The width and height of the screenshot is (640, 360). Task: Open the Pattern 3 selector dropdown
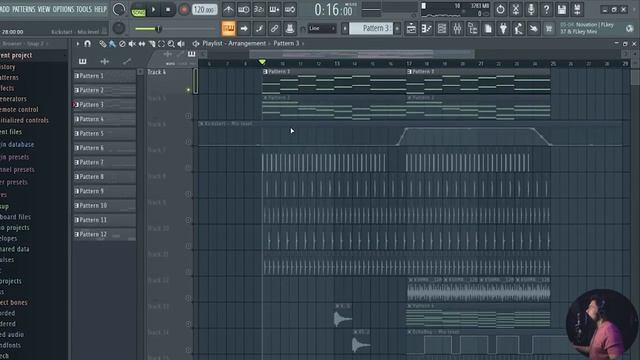coord(371,28)
